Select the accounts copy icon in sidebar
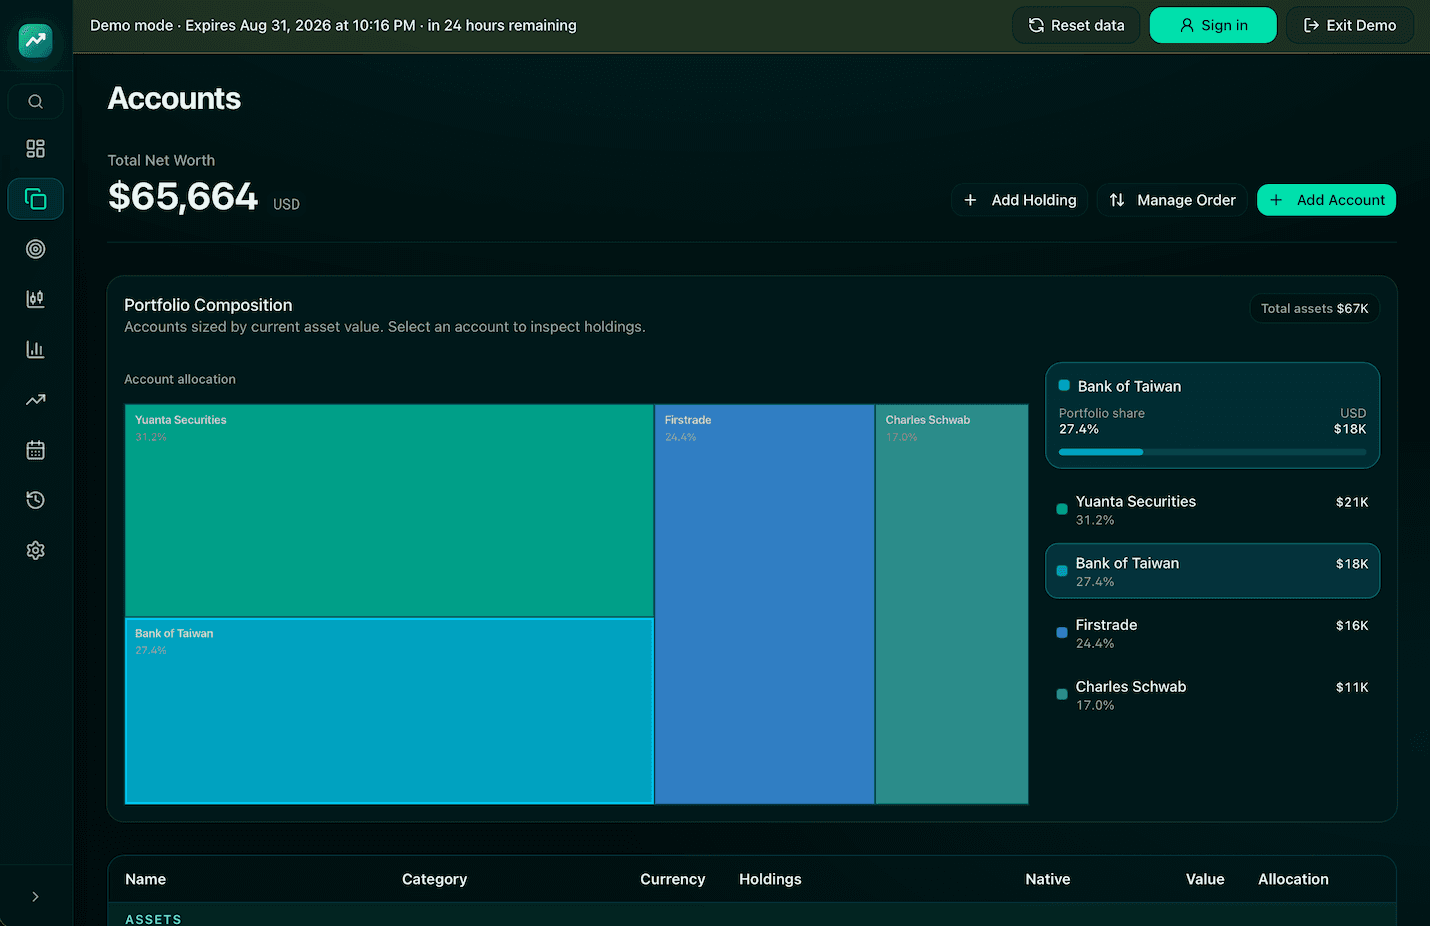 coord(35,199)
